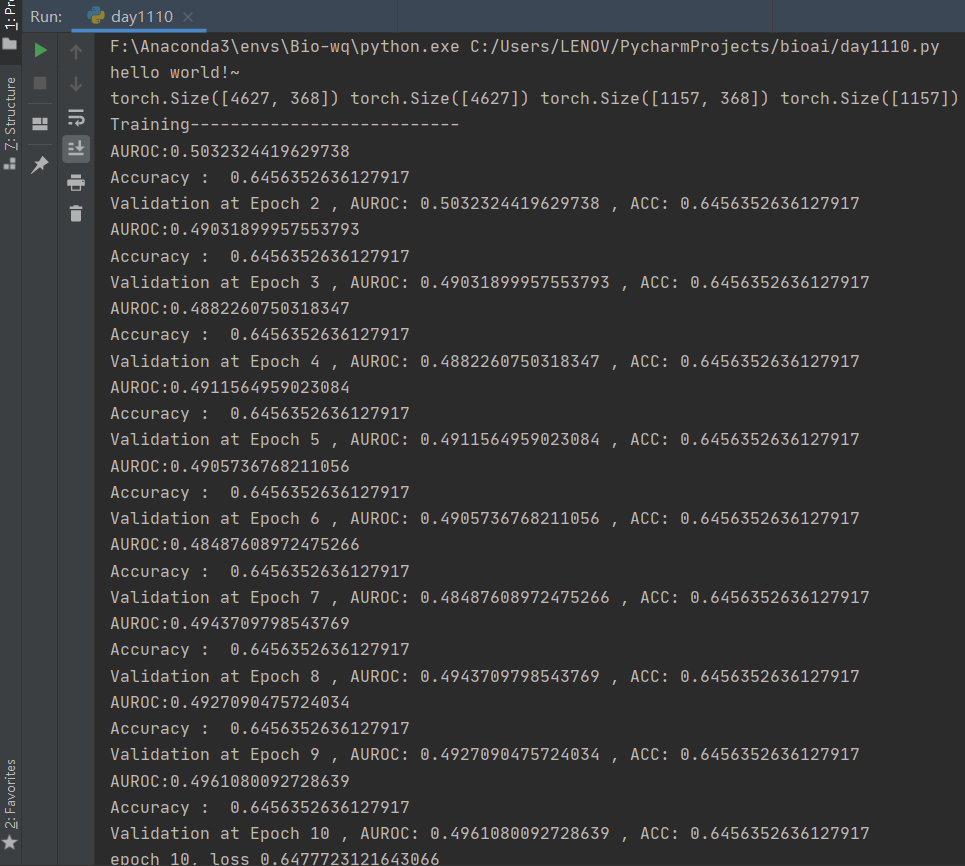Click the torch.Size shapes output line

coord(534,98)
